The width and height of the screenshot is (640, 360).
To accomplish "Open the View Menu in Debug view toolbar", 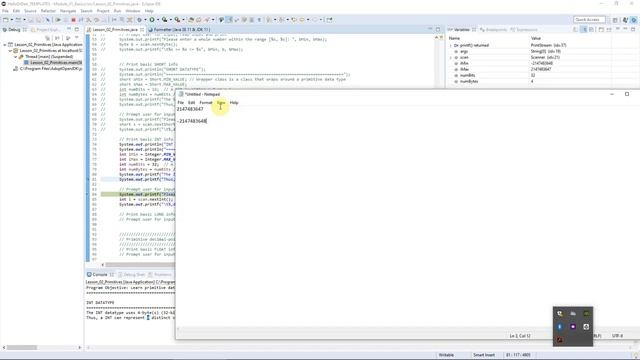I will (76, 38).
